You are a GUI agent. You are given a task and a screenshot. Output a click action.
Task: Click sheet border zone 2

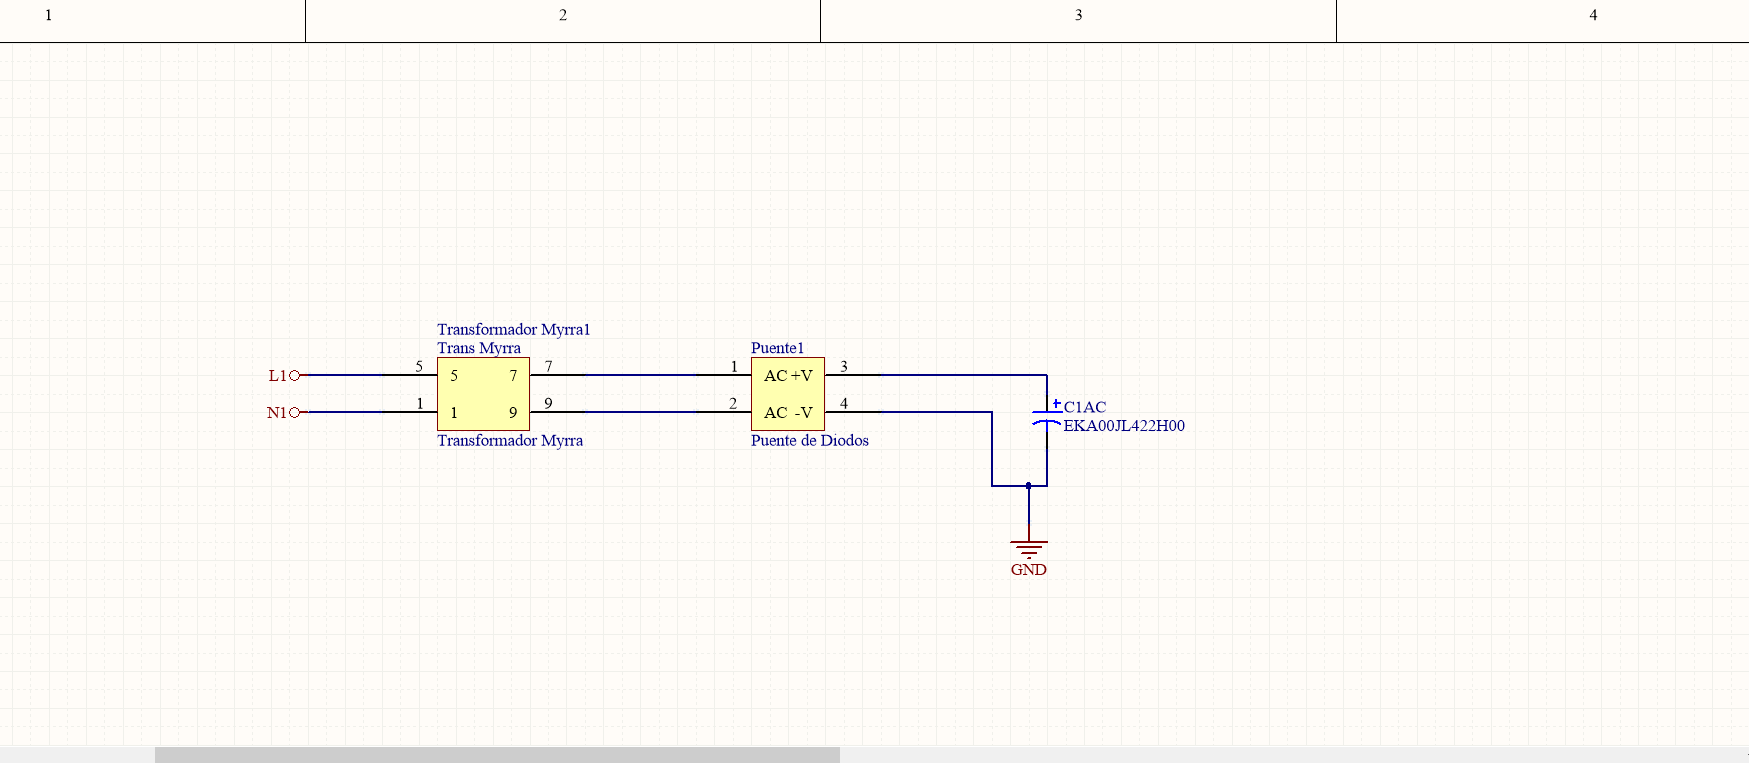click(x=563, y=16)
